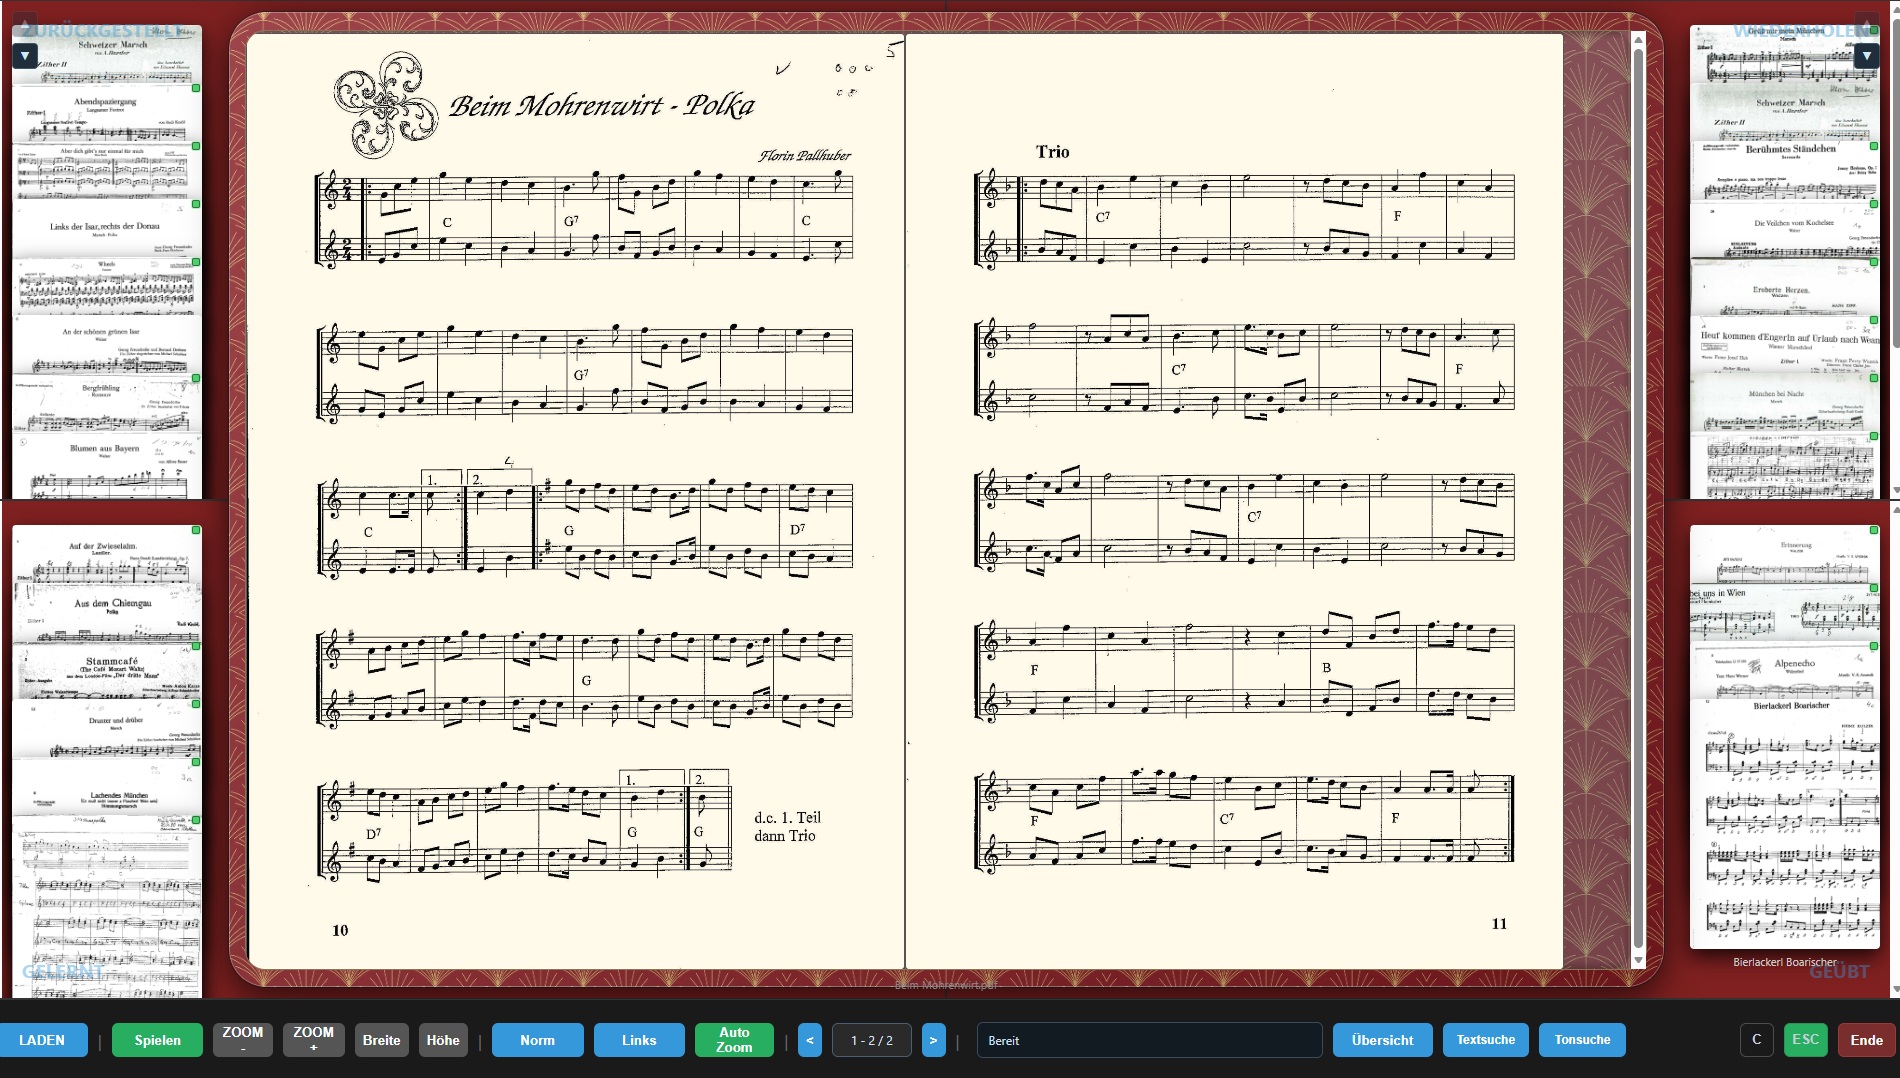Open Tonsuche tone search

pos(1583,1040)
